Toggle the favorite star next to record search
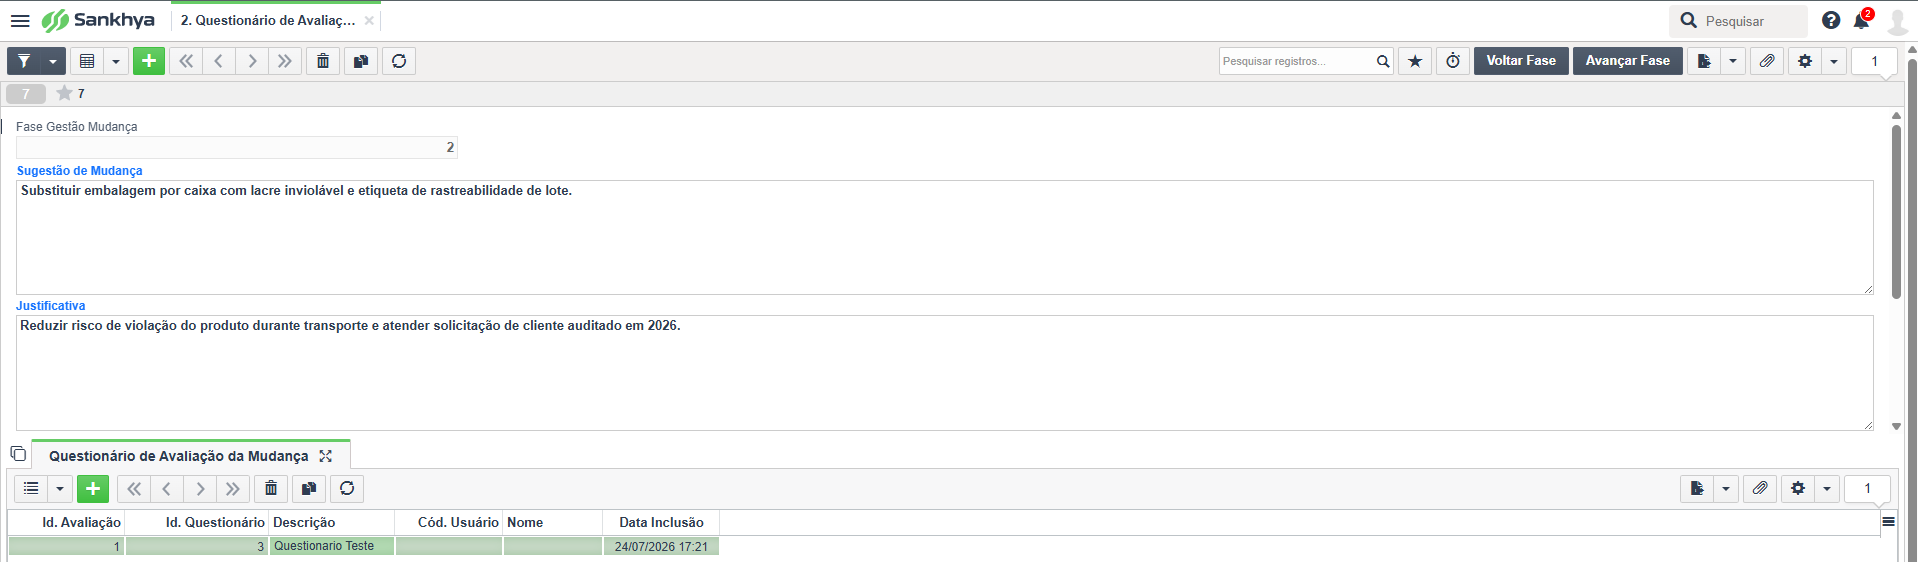Screen dimensions: 1918x562 click(x=1415, y=61)
